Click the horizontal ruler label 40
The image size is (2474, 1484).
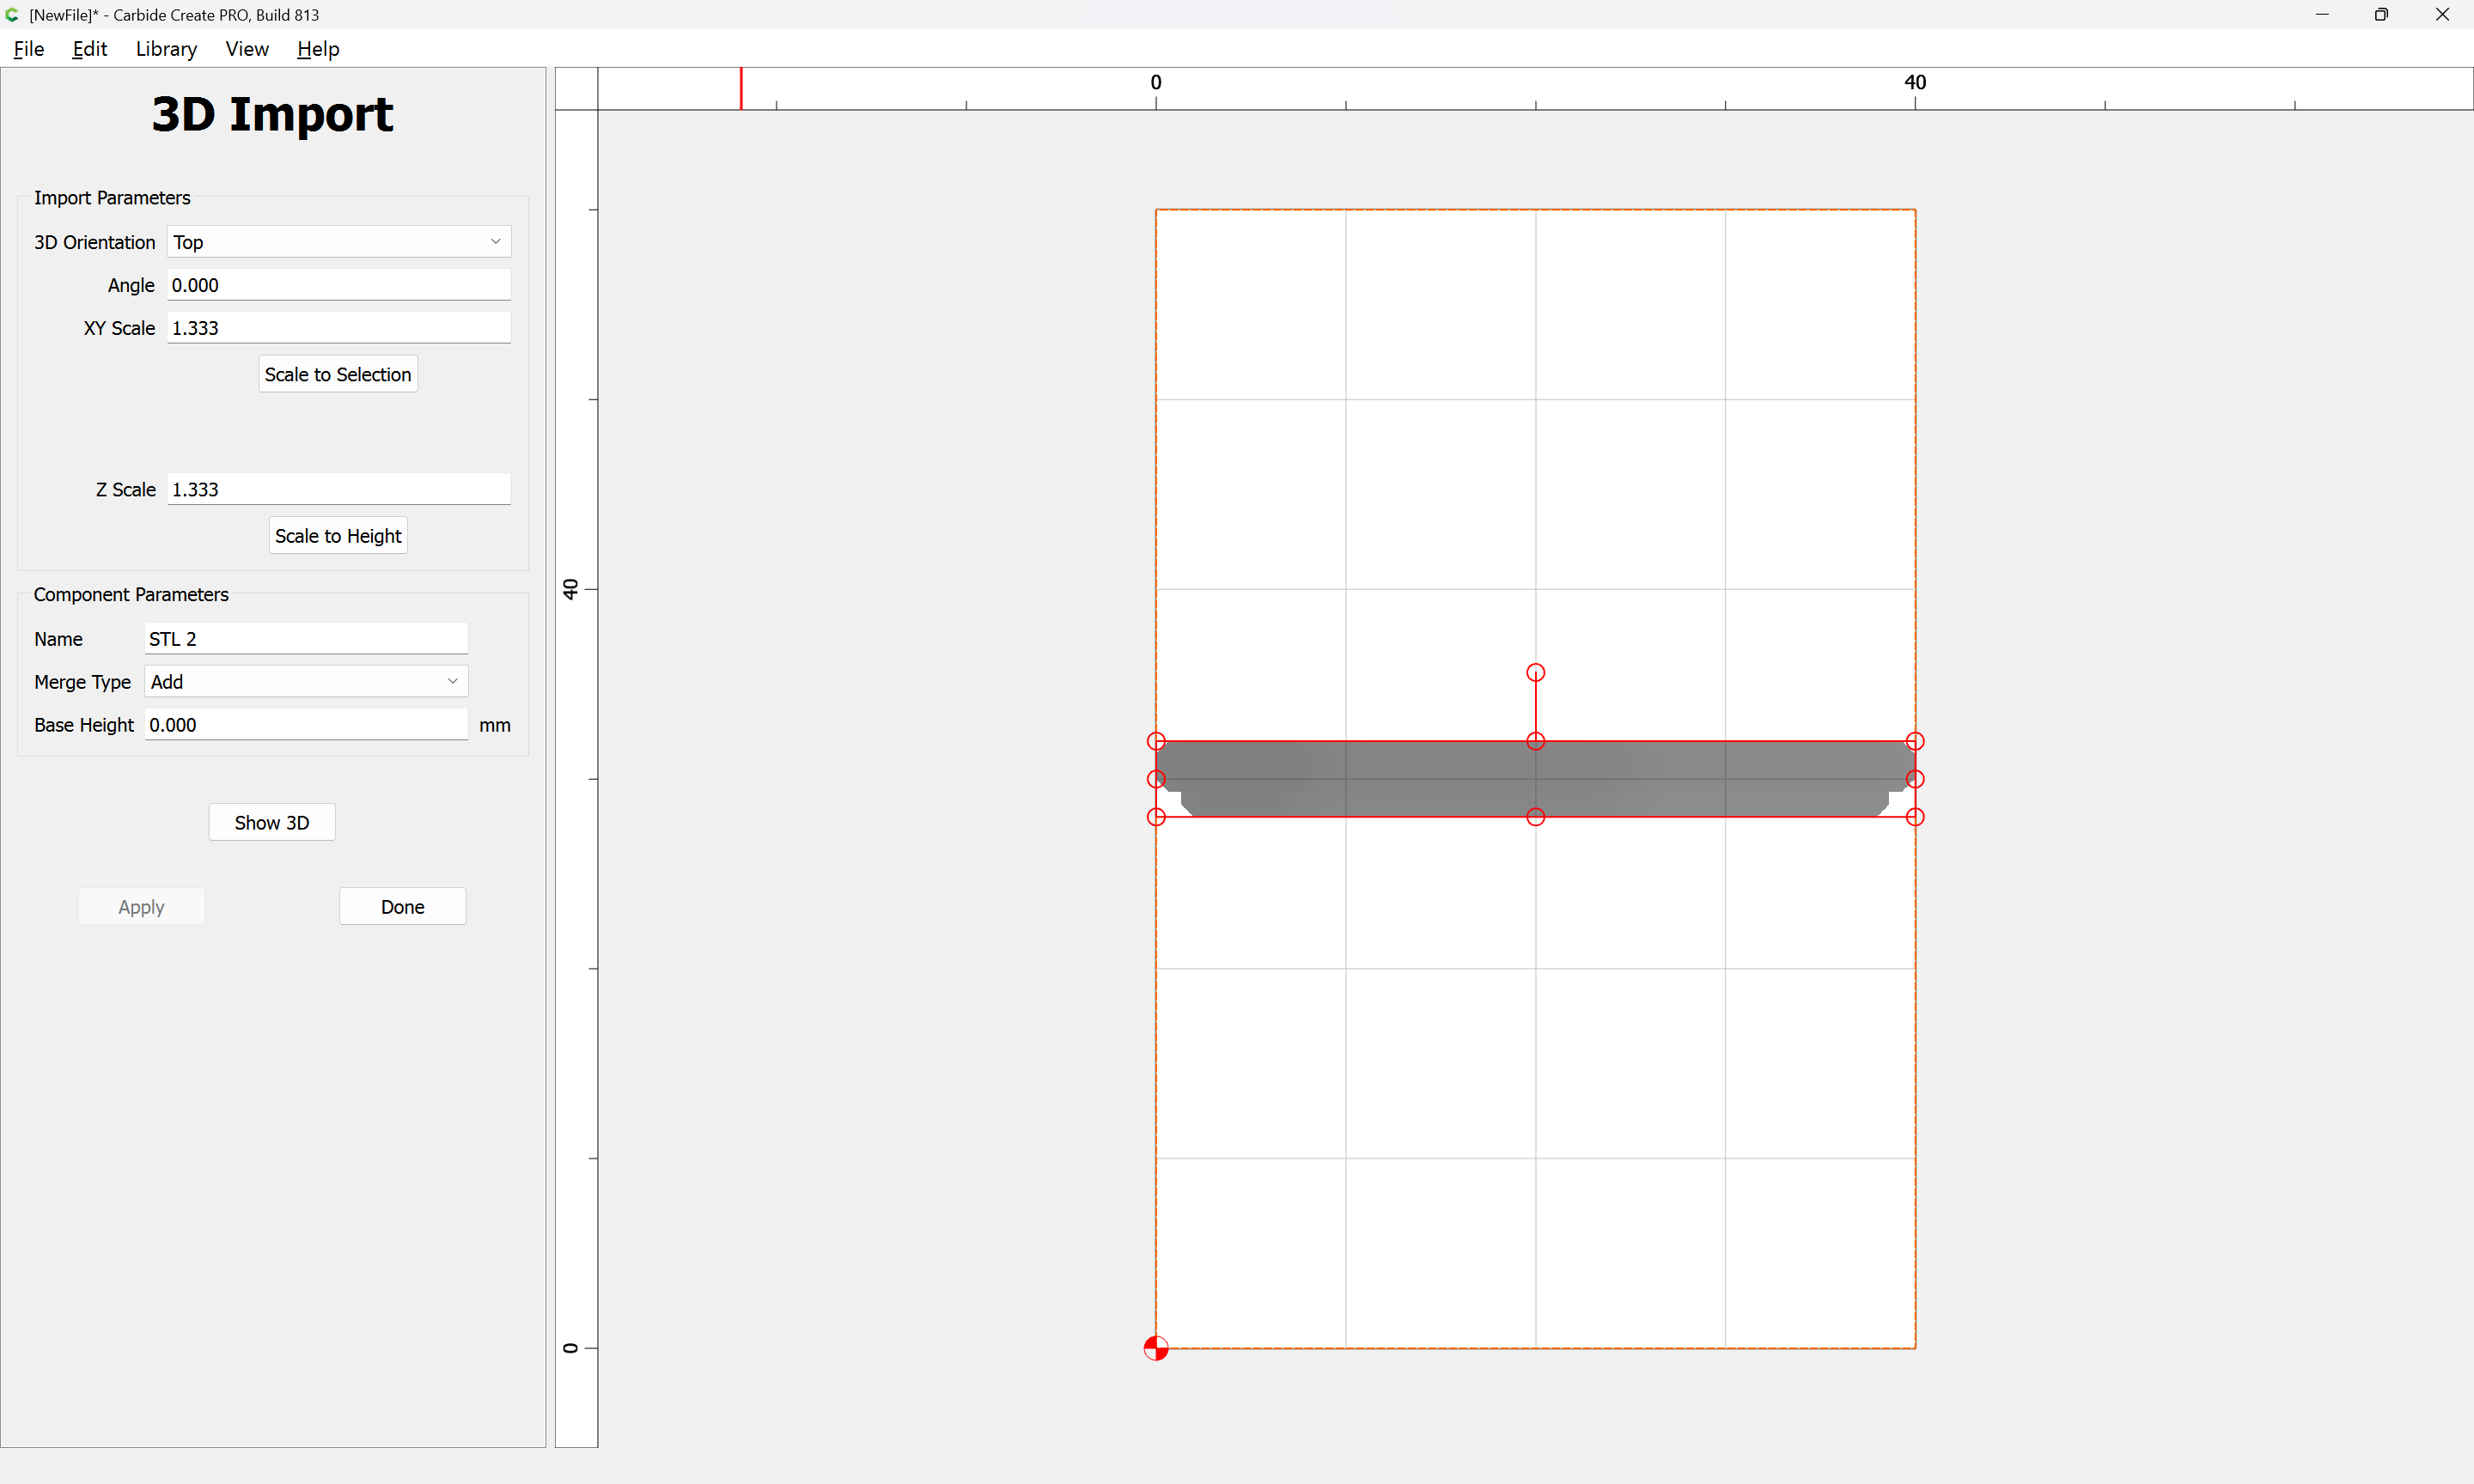tap(1914, 82)
